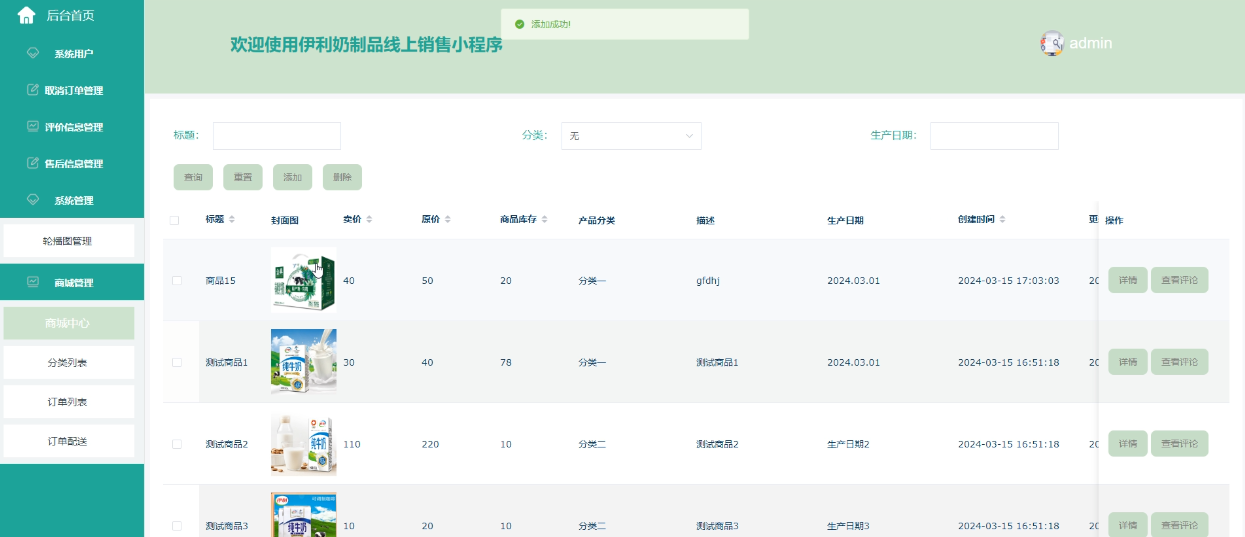Focus the 标题 search input field

[277, 136]
